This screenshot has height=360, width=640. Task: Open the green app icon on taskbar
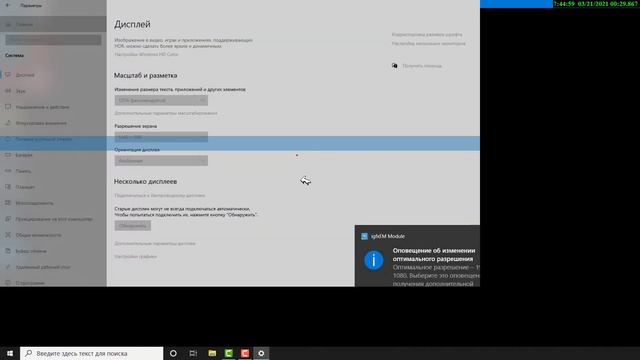229,353
